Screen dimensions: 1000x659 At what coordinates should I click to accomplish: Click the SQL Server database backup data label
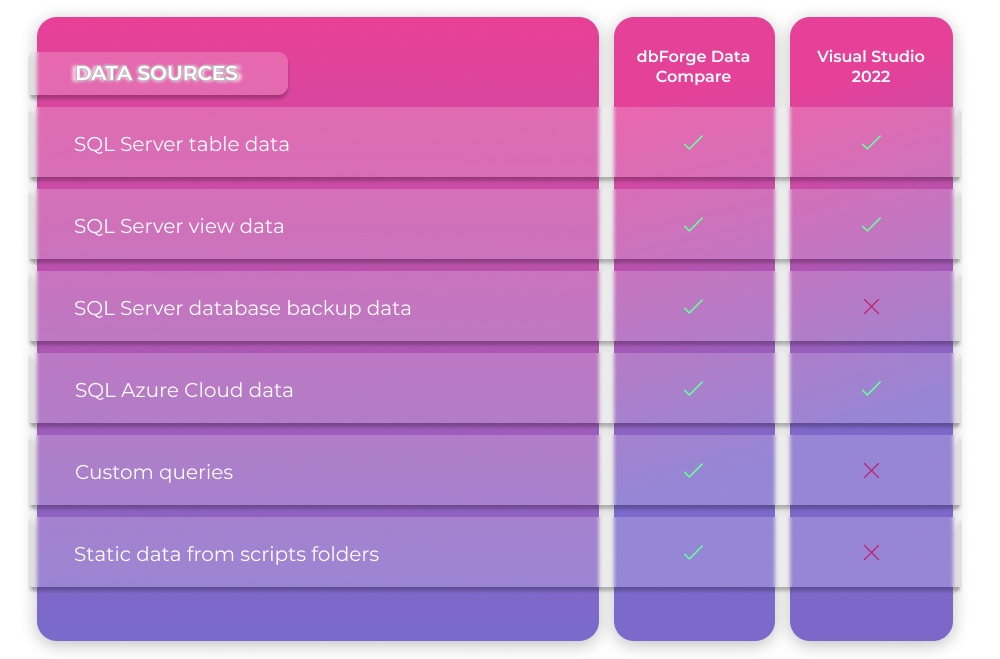click(x=242, y=309)
